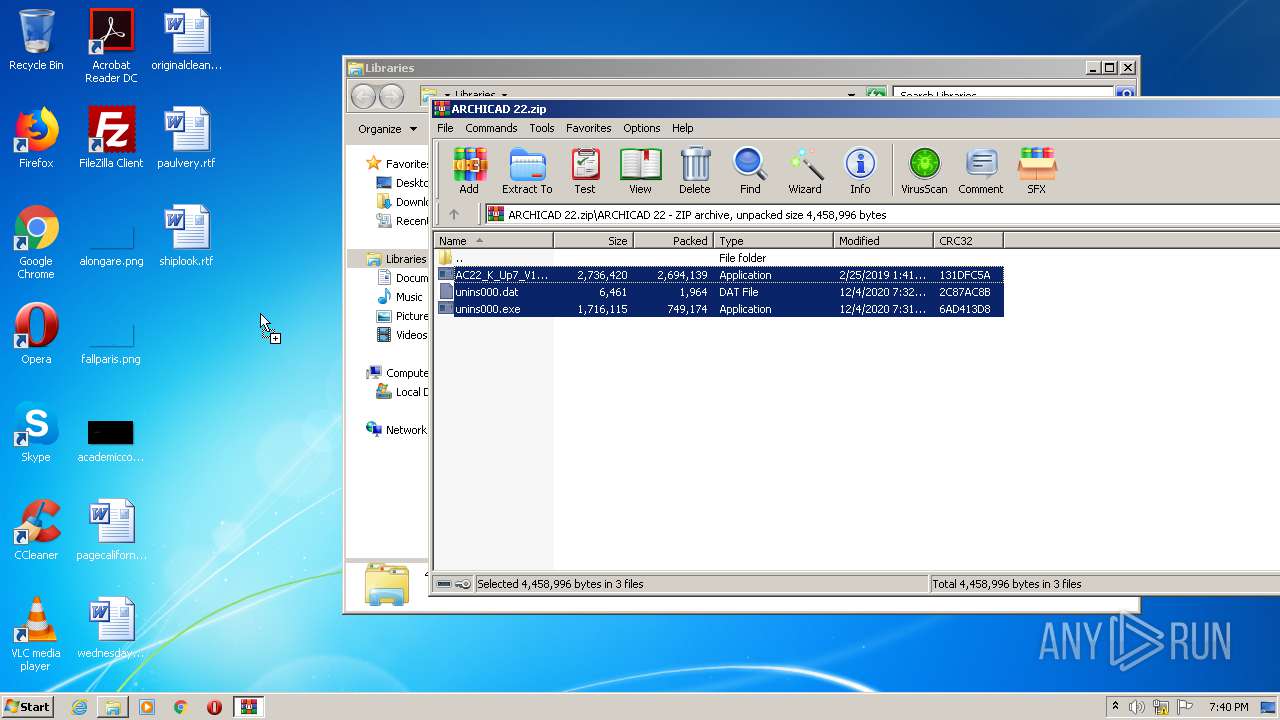1280x720 pixels.
Task: Open Internet Explorer from taskbar
Action: [x=79, y=707]
